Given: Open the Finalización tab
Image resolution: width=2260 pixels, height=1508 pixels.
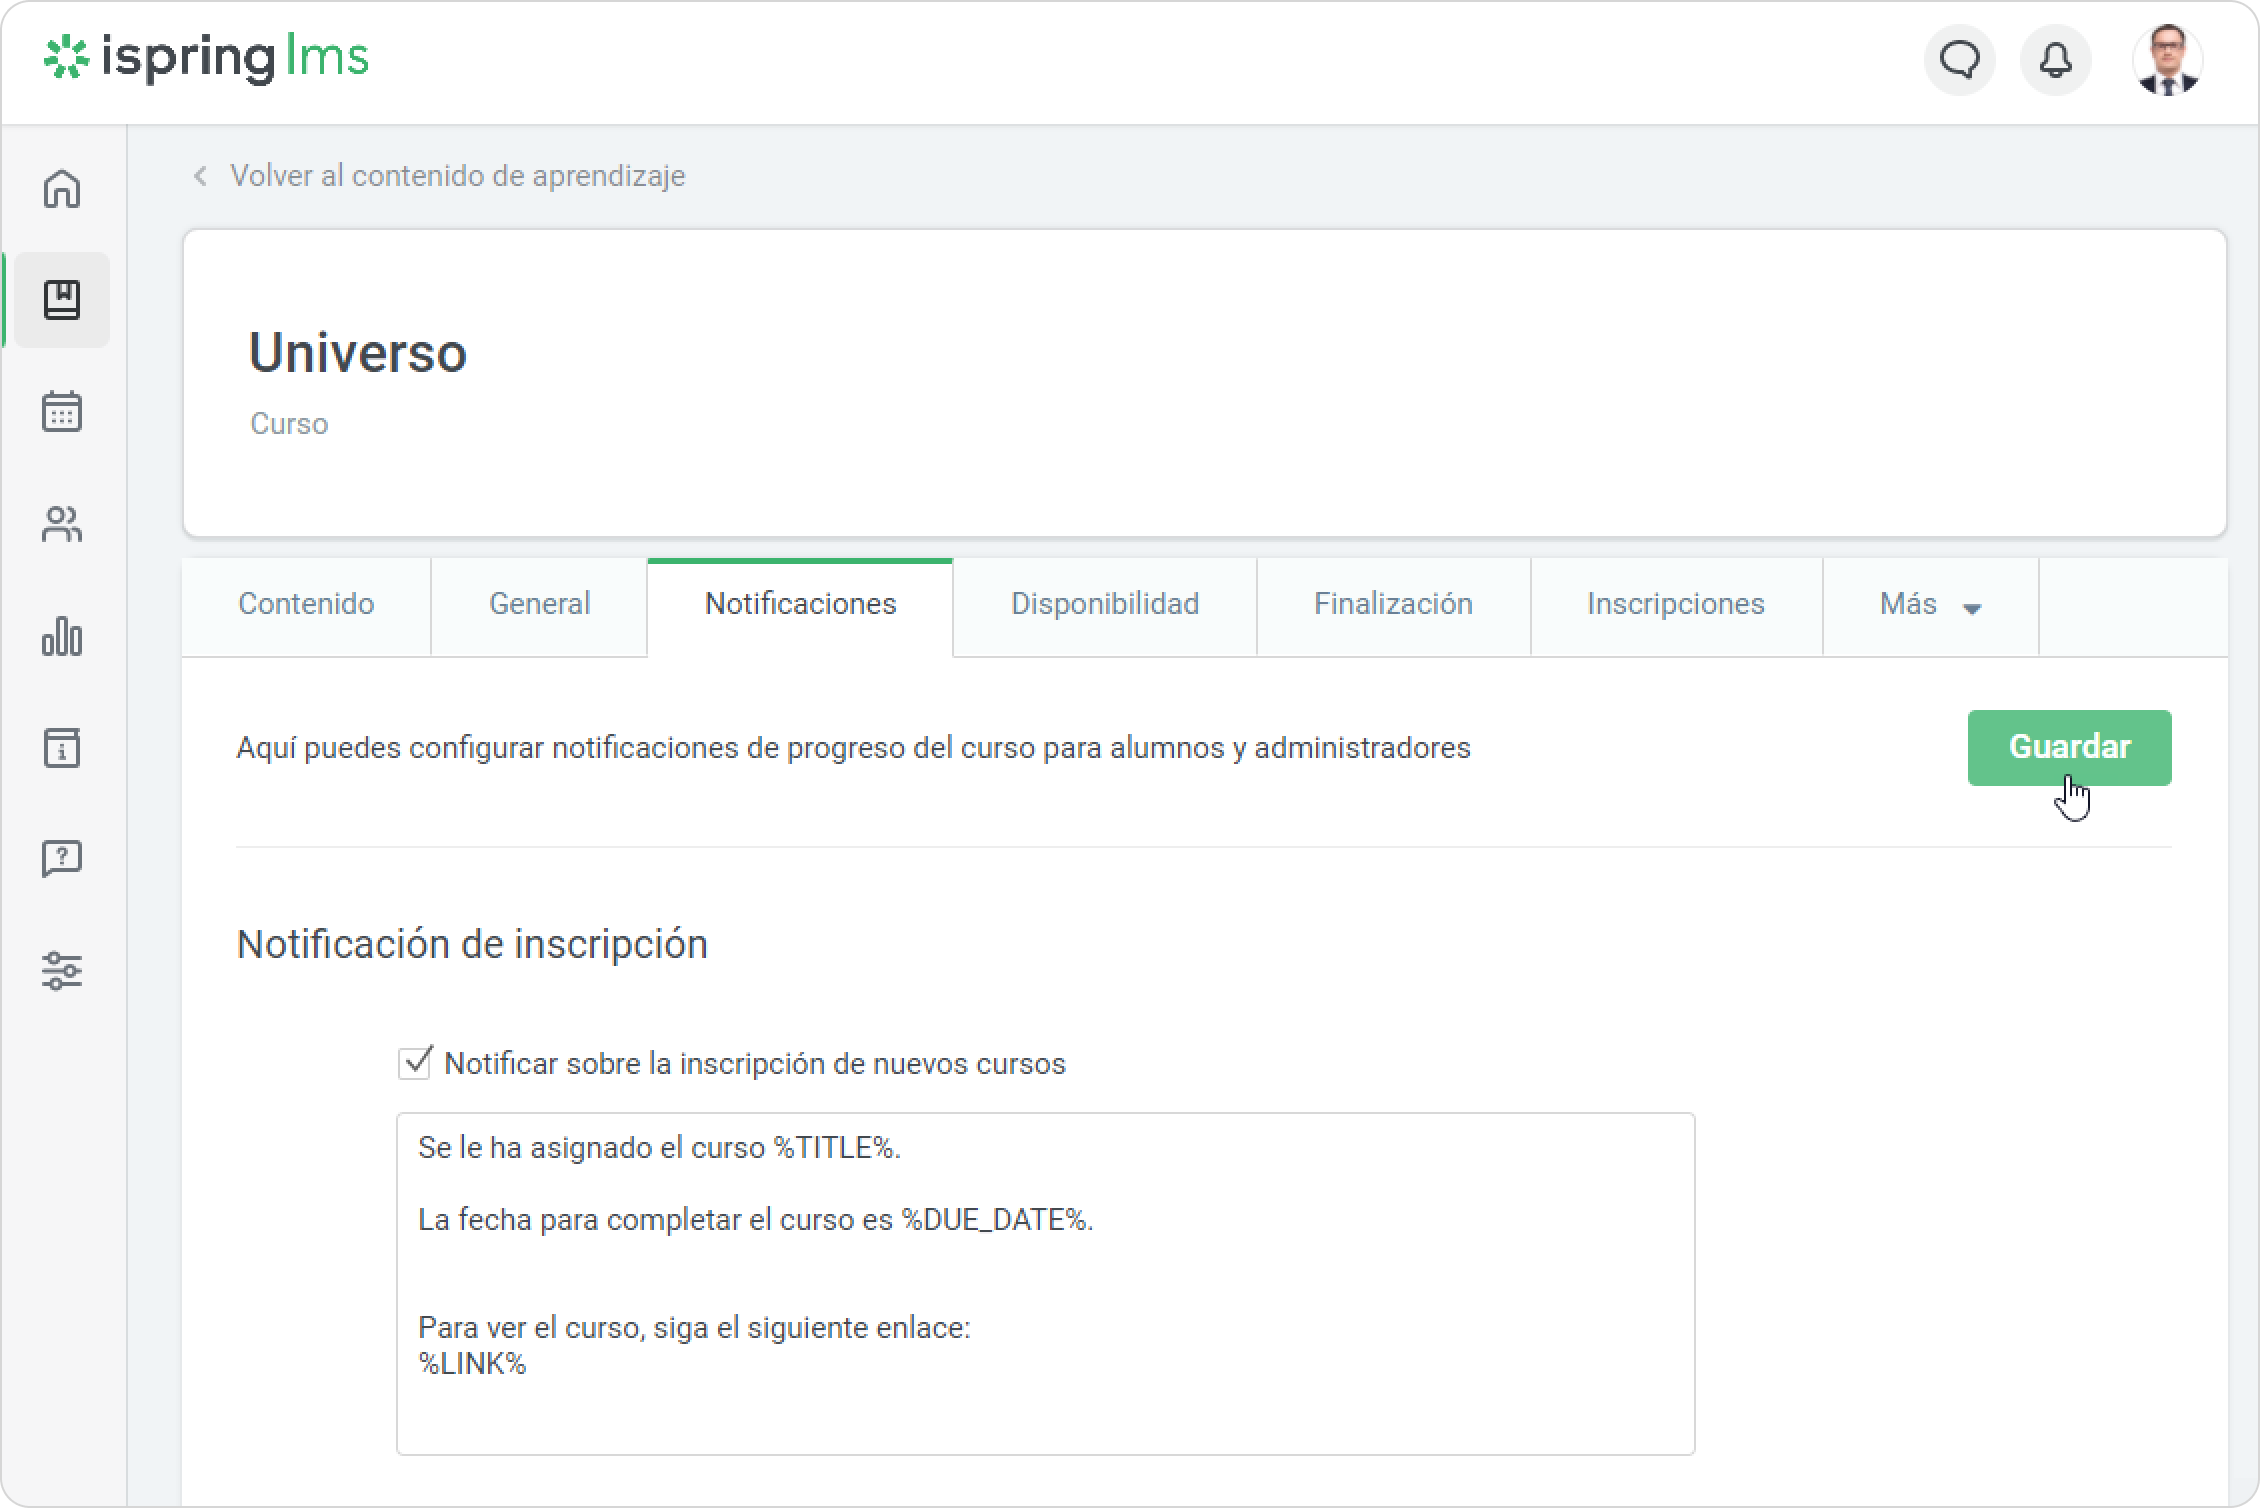Looking at the screenshot, I should 1392,605.
